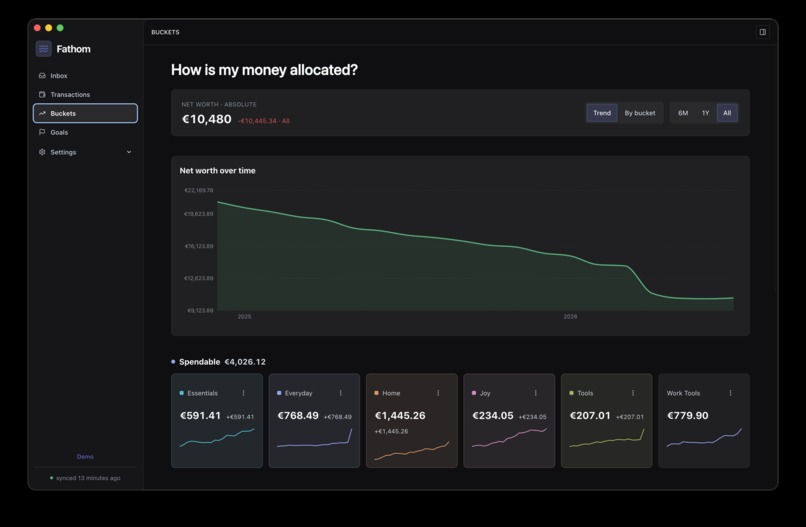Click the -€10,445.34 All change text
The height and width of the screenshot is (527, 806).
point(264,121)
